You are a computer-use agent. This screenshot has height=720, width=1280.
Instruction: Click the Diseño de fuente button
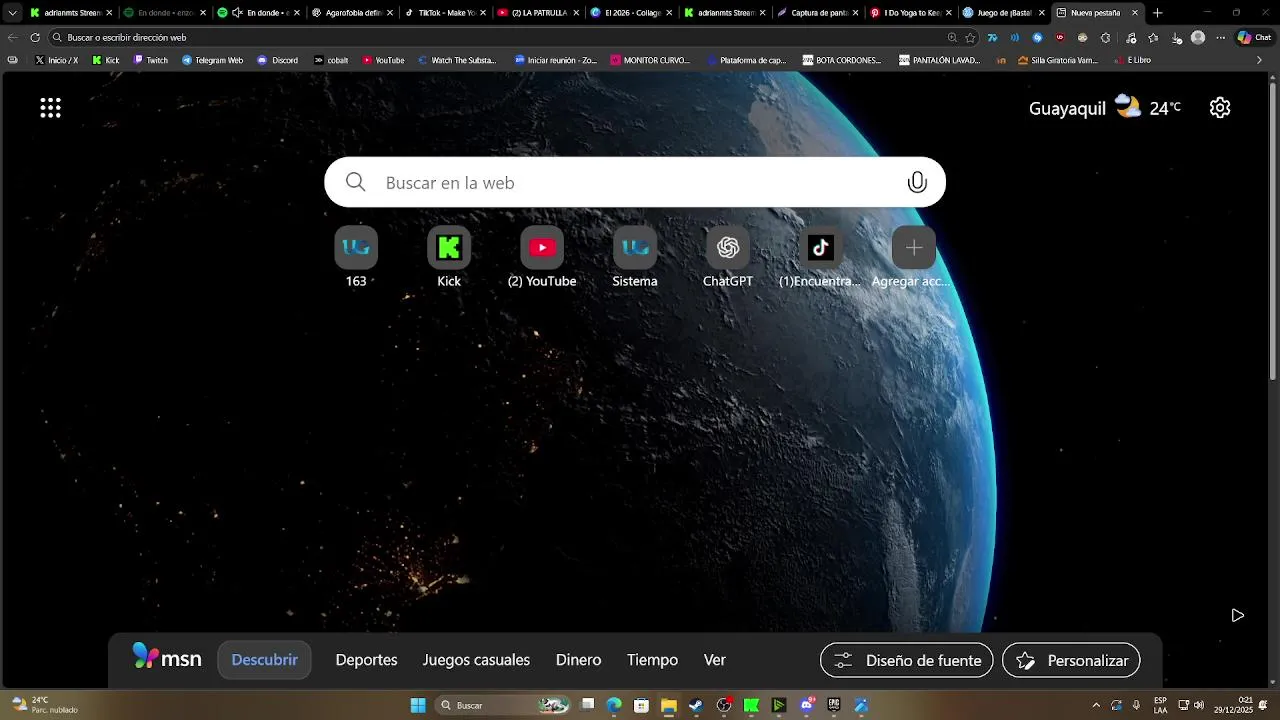click(x=906, y=660)
